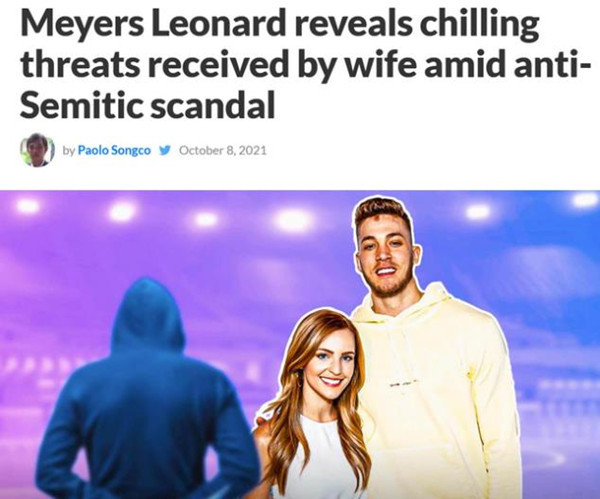The image size is (600, 499).
Task: Click "anti-" at the end of the headline line
Action: [x=545, y=63]
